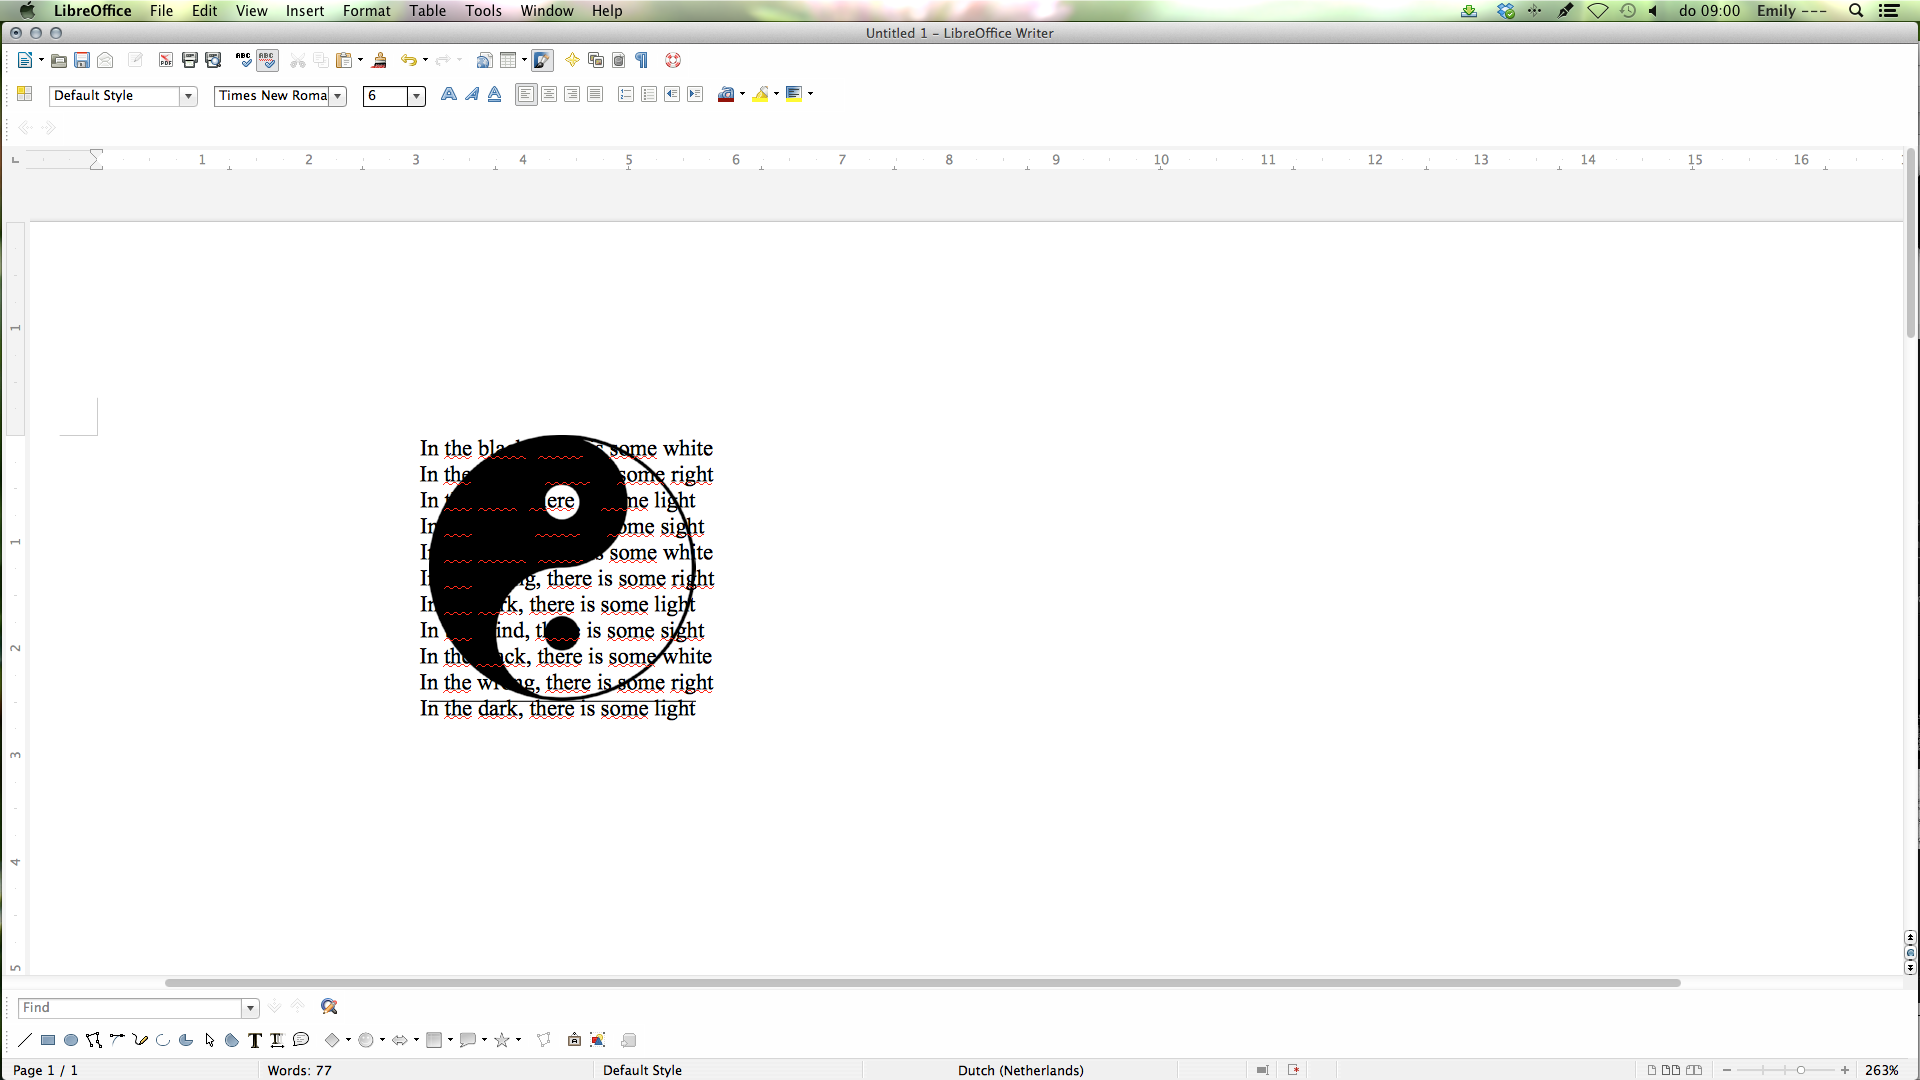Click Dutch (Netherlands) language in status bar
The height and width of the screenshot is (1080, 1920).
coord(1020,1070)
